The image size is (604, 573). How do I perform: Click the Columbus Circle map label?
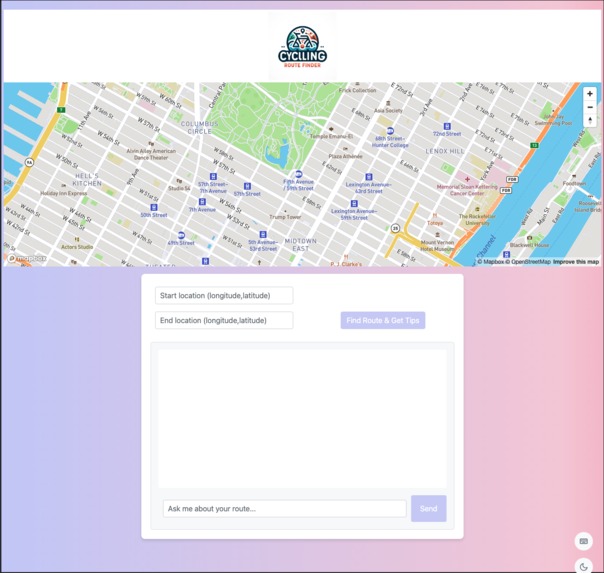tap(200, 127)
